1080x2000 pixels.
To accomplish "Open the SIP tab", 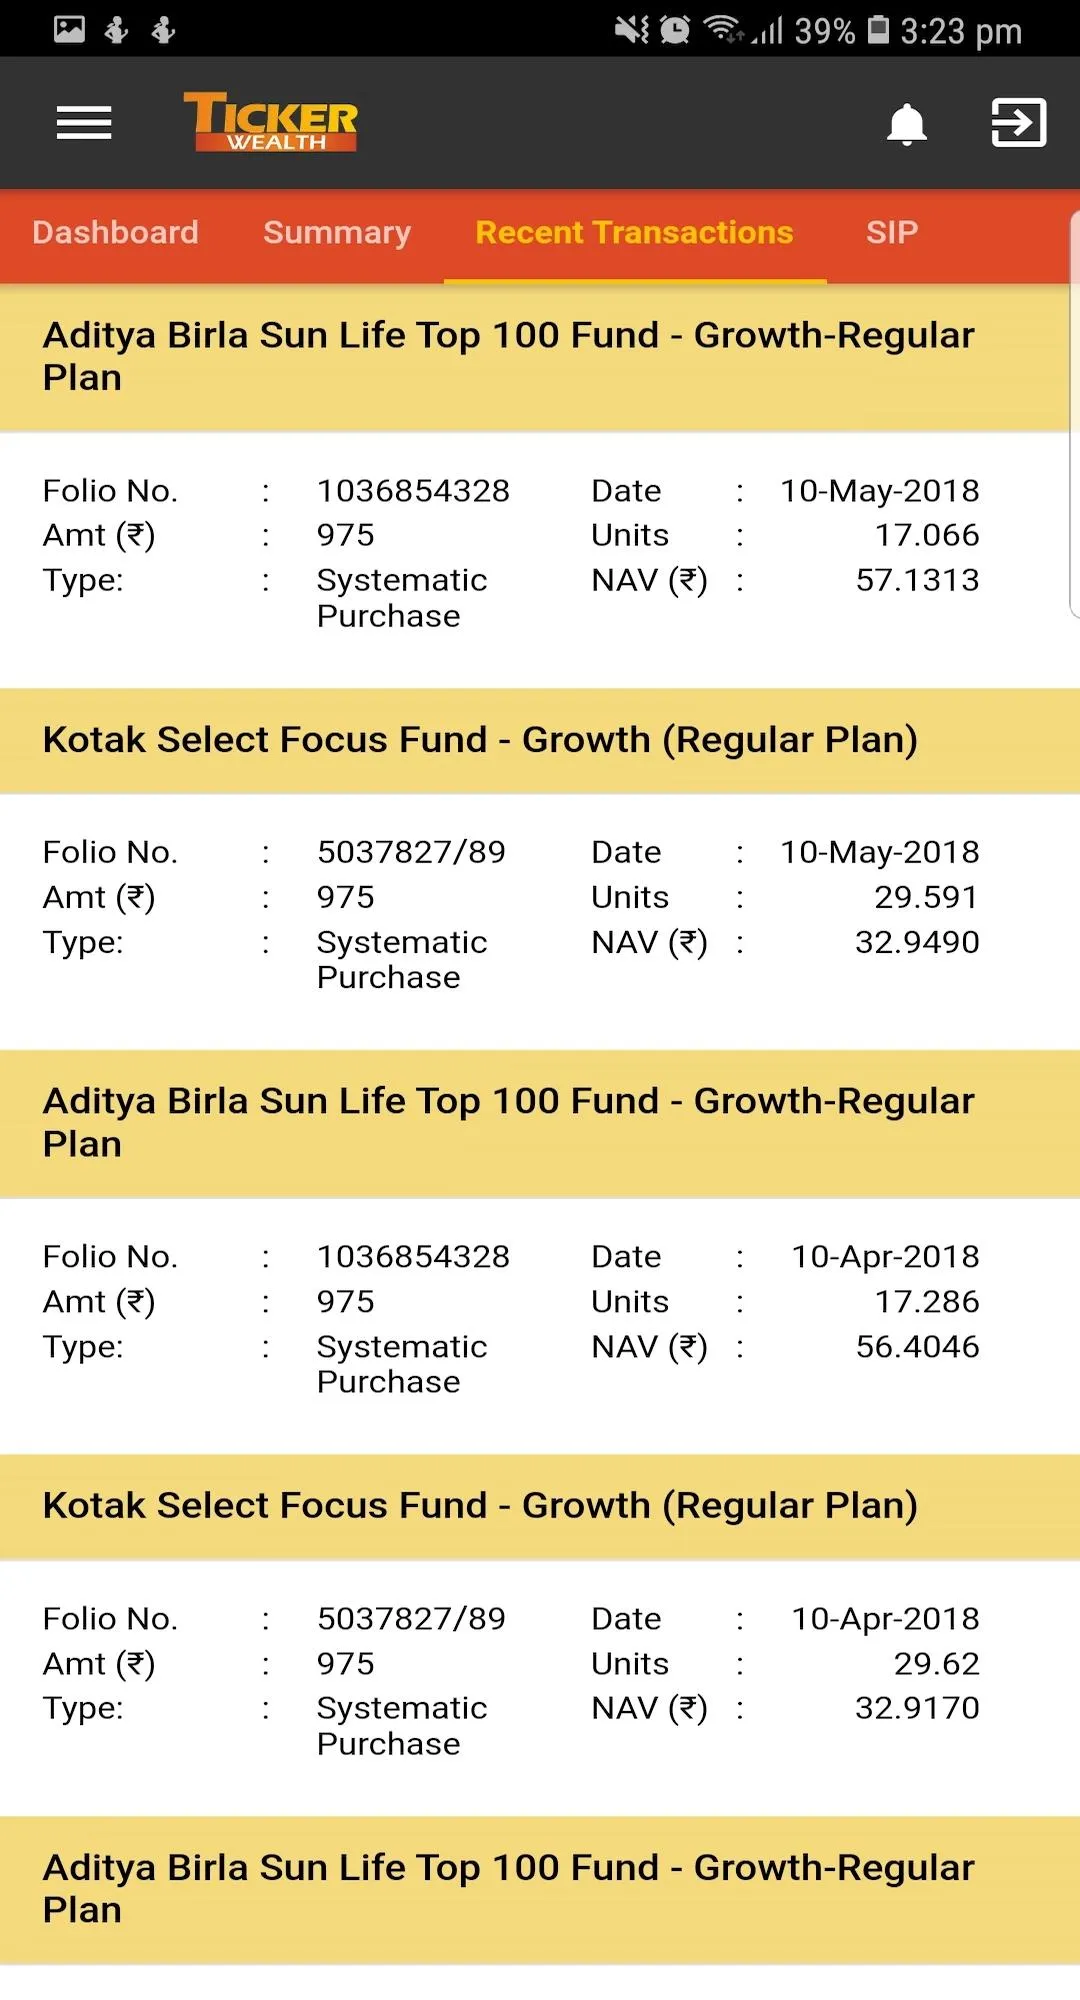I will point(892,233).
